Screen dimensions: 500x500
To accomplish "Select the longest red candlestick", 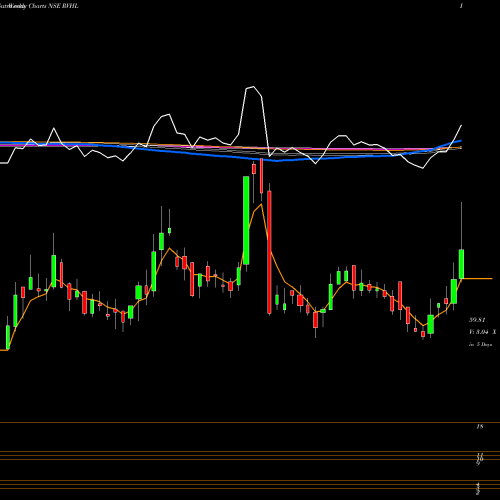I will [269, 252].
